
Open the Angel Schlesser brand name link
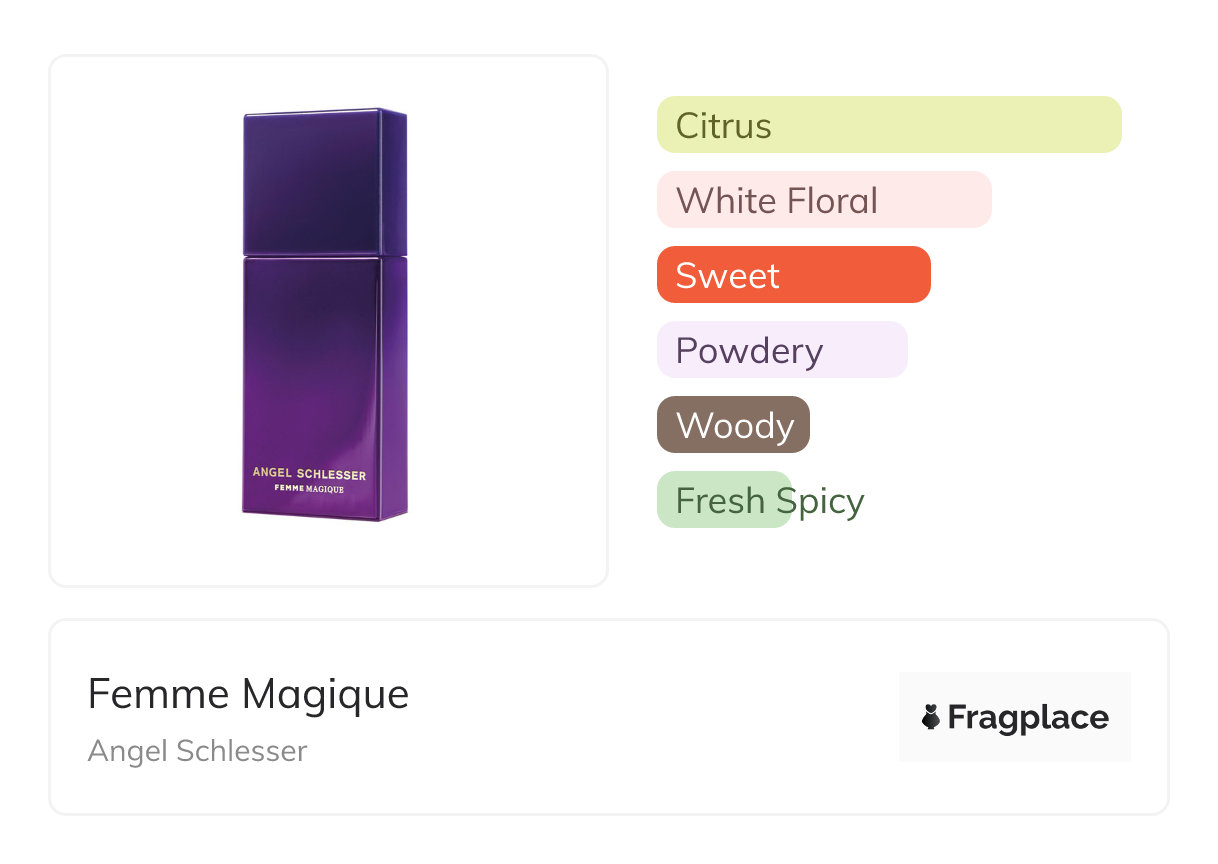pos(197,751)
